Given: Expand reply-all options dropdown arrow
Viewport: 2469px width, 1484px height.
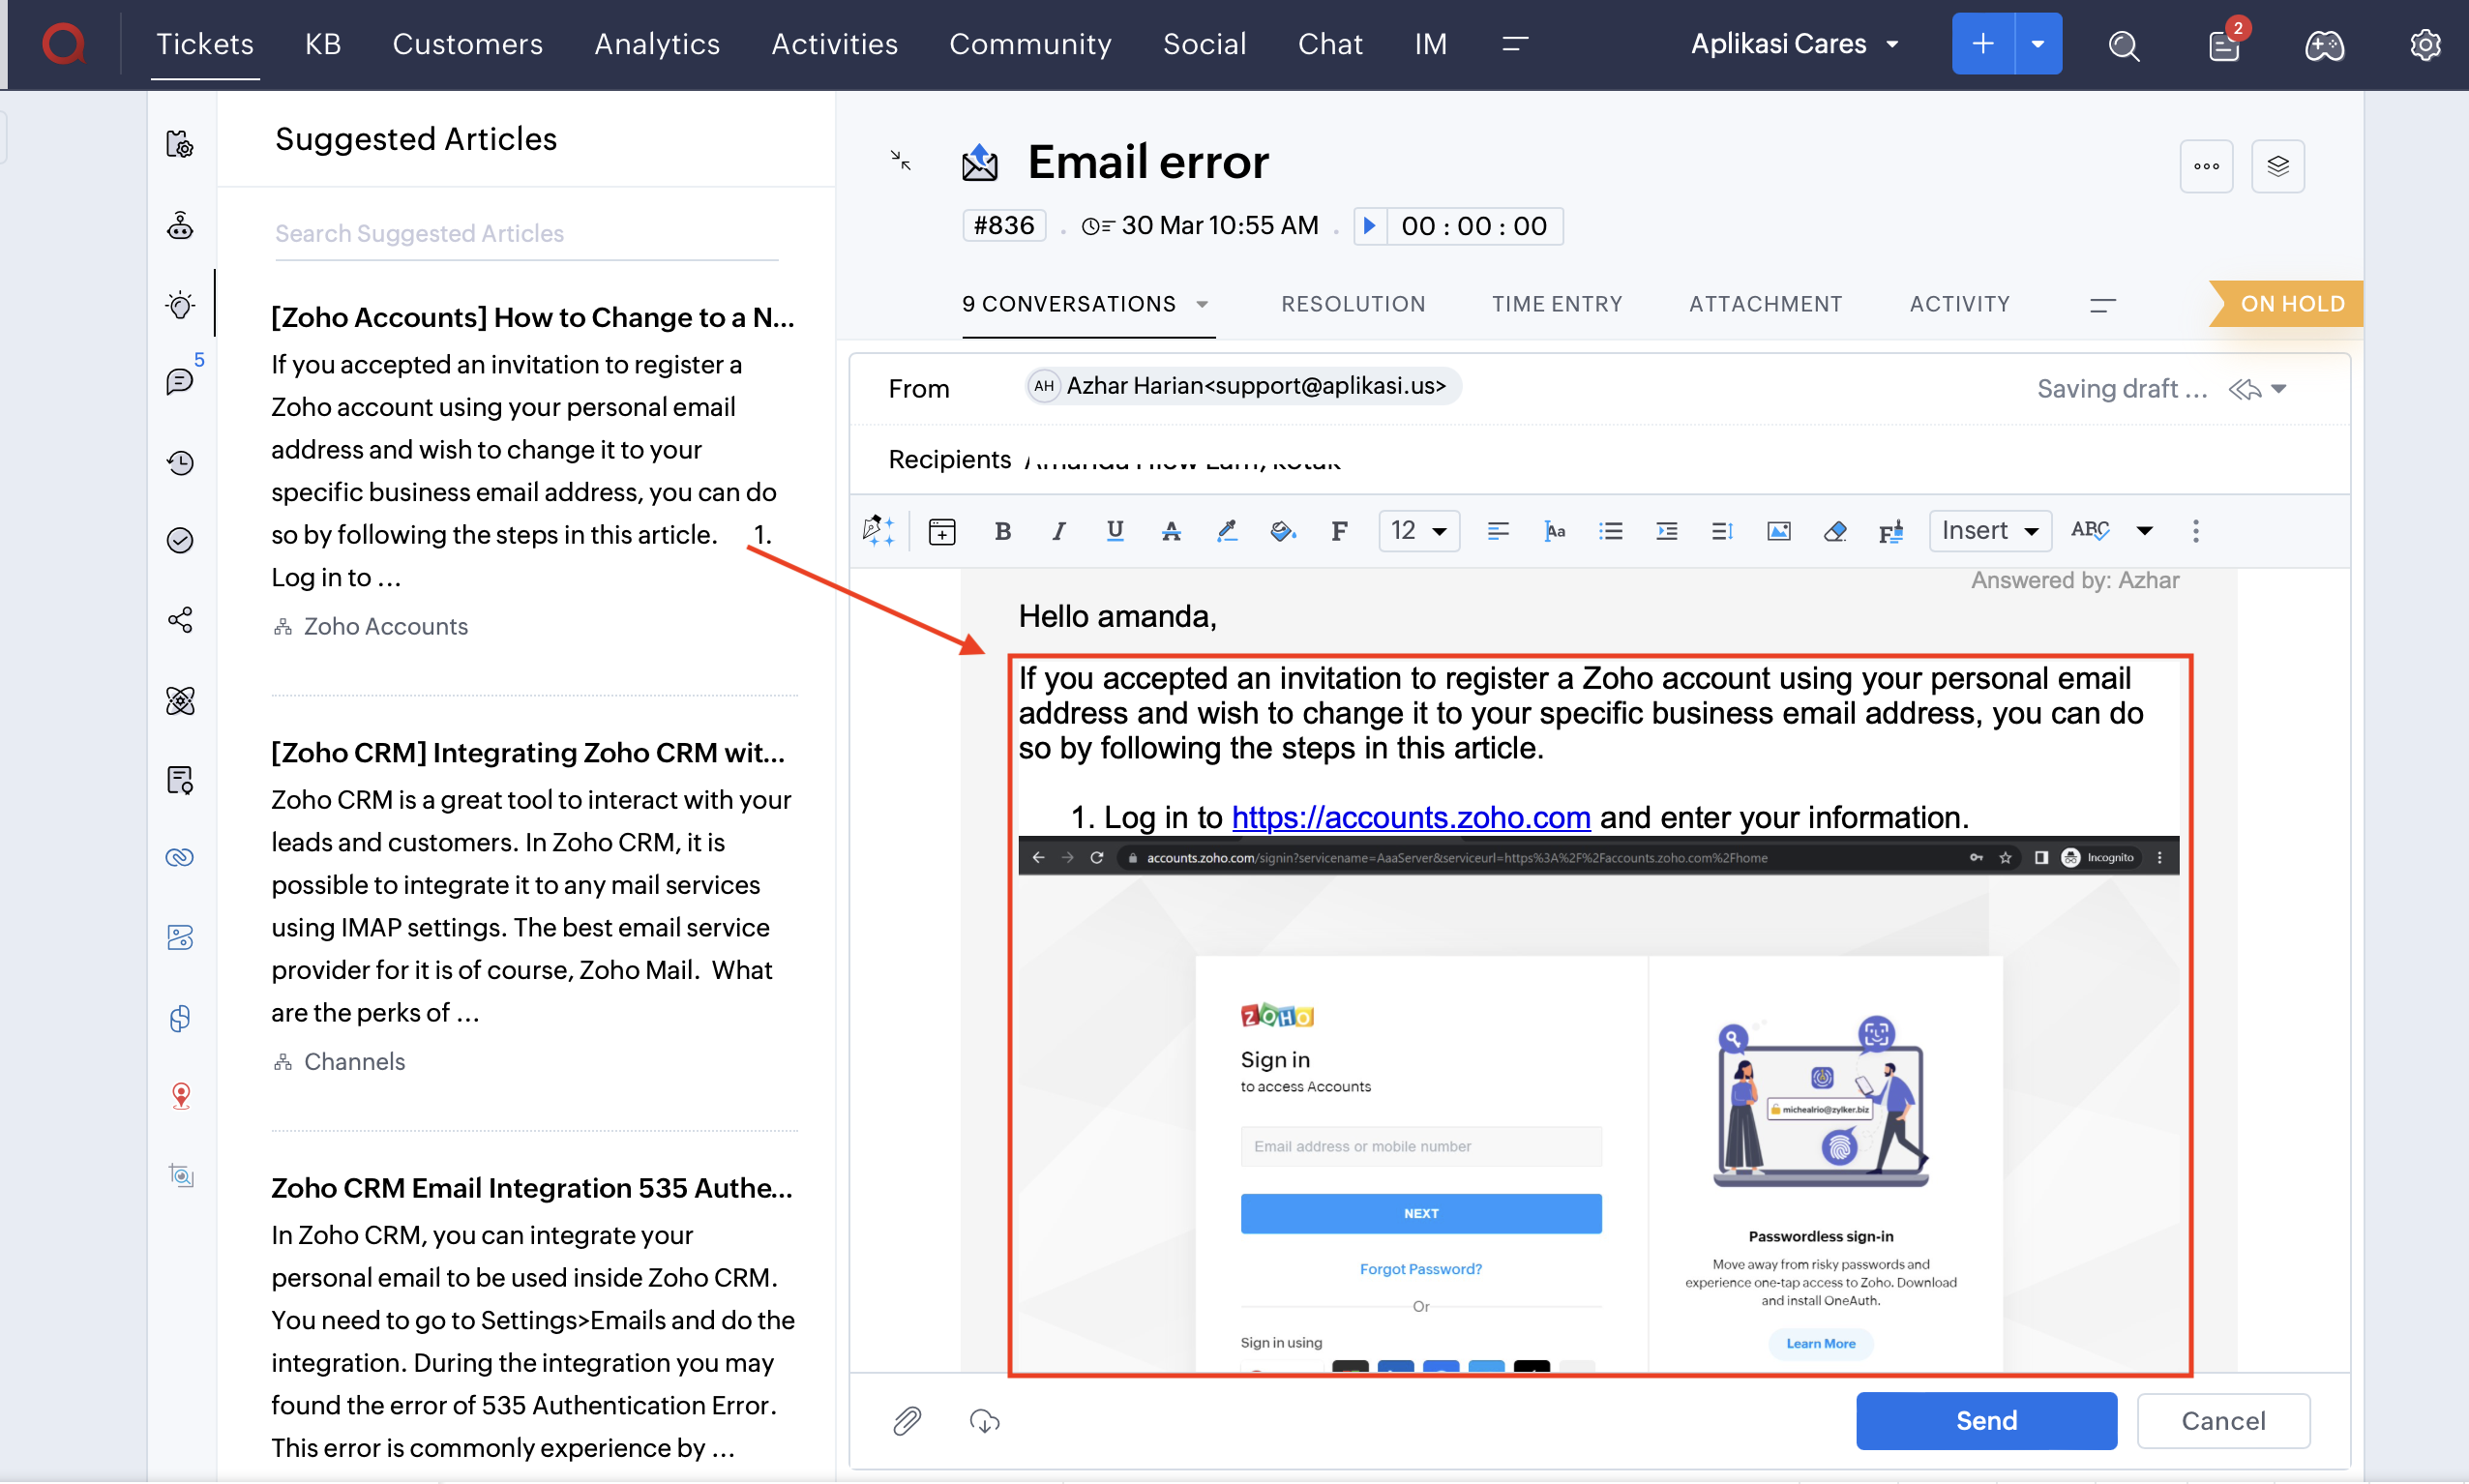Looking at the screenshot, I should [x=2278, y=389].
